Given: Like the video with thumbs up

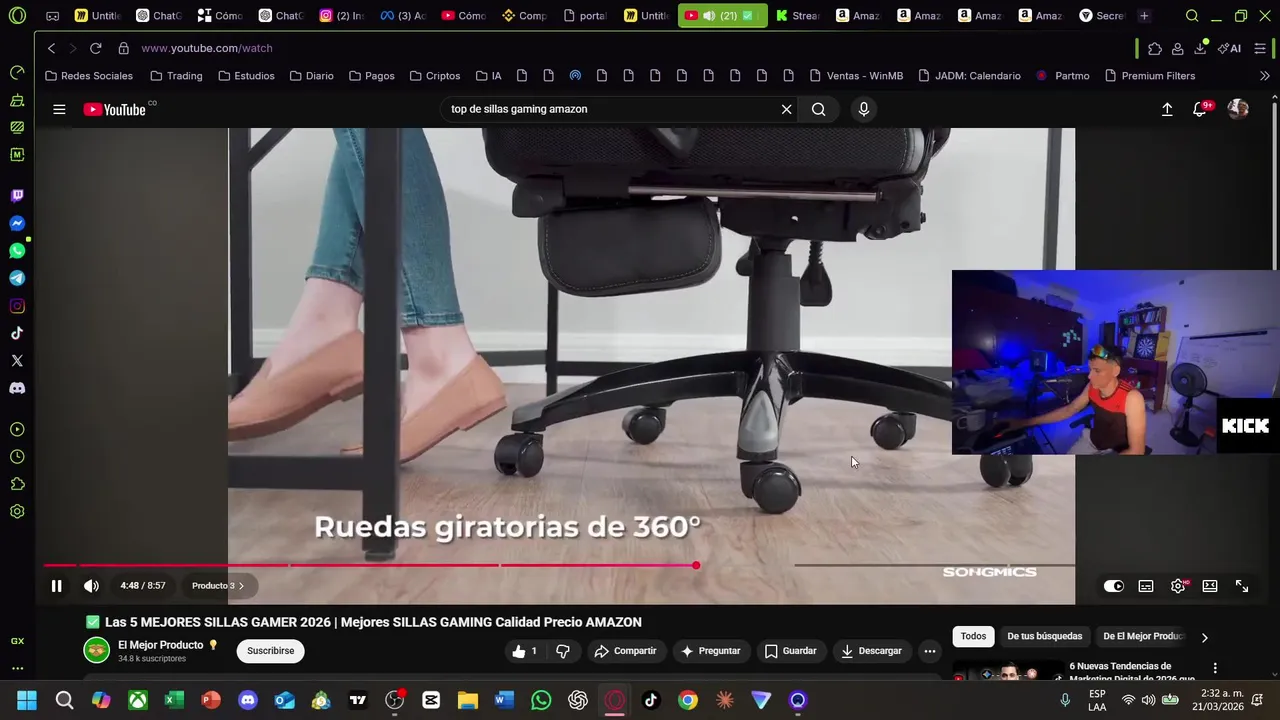Looking at the screenshot, I should click(x=525, y=651).
